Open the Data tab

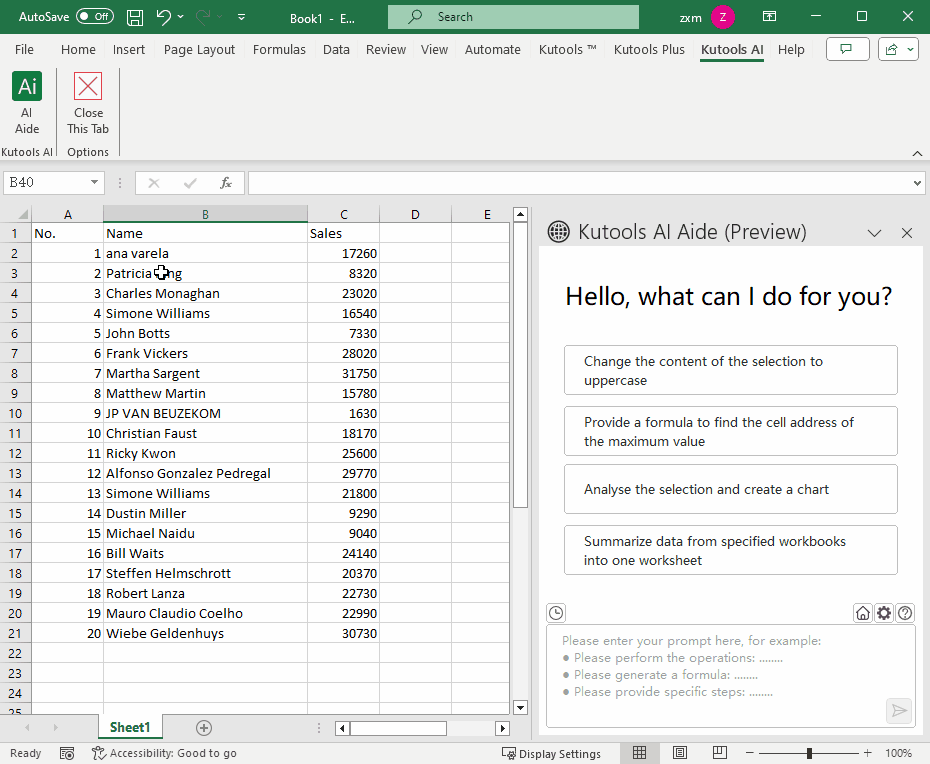(336, 50)
